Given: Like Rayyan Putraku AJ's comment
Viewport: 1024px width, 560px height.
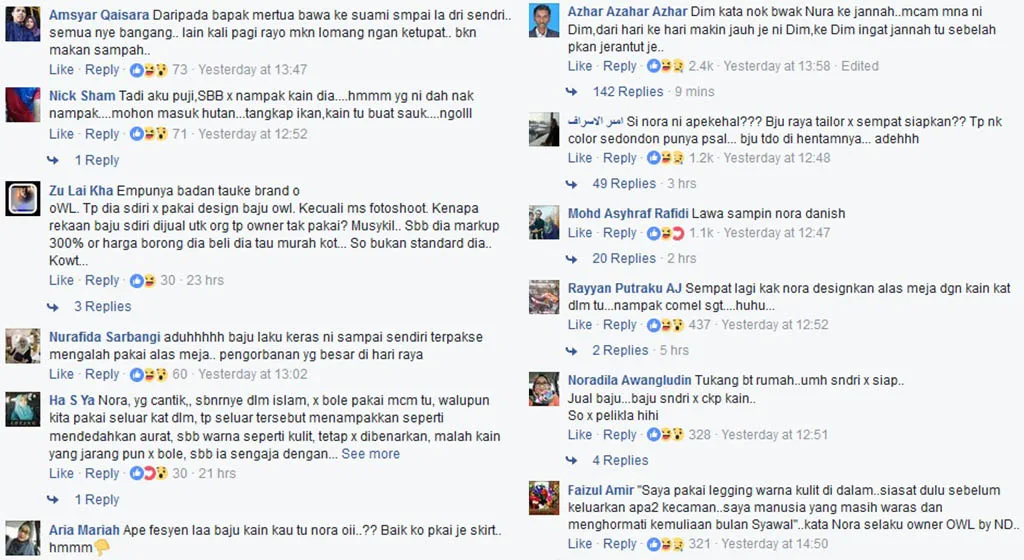Looking at the screenshot, I should (x=580, y=324).
